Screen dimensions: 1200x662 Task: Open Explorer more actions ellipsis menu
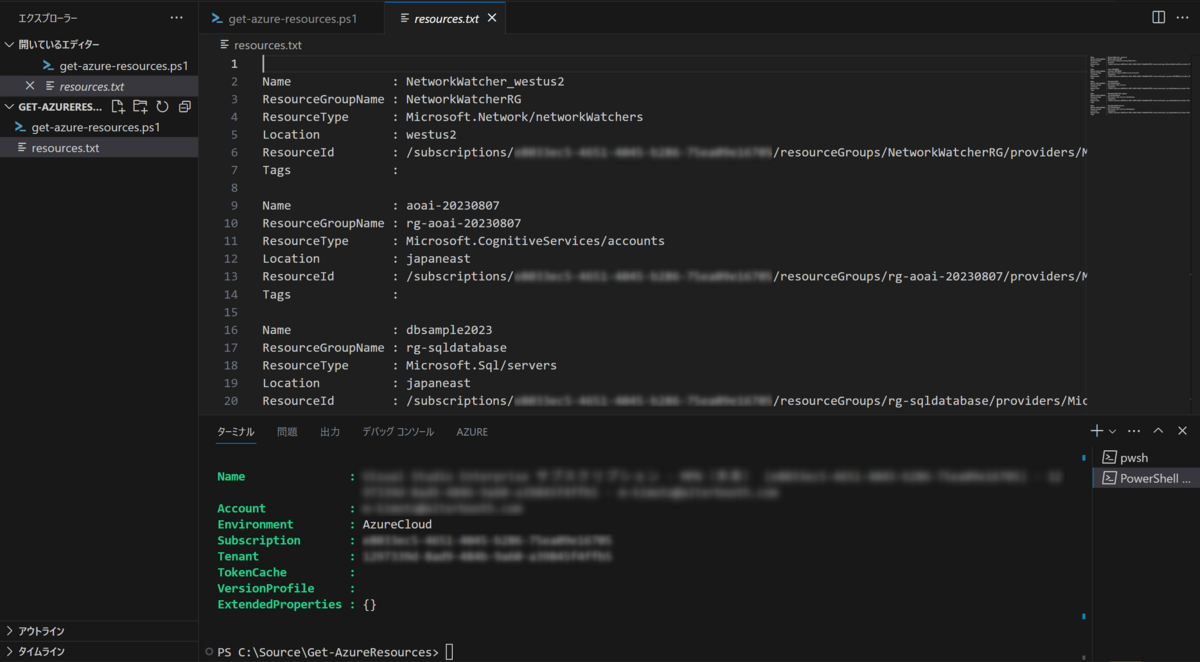pos(177,18)
